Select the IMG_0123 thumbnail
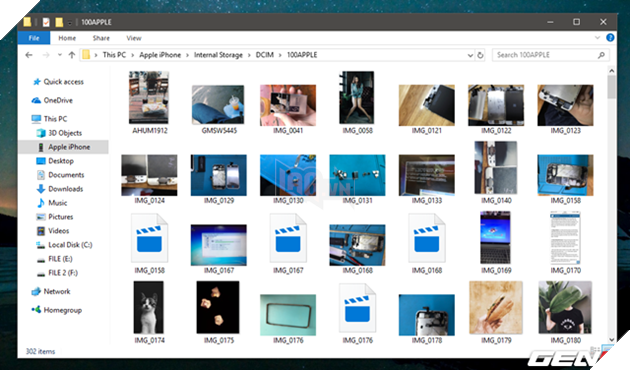 click(565, 105)
